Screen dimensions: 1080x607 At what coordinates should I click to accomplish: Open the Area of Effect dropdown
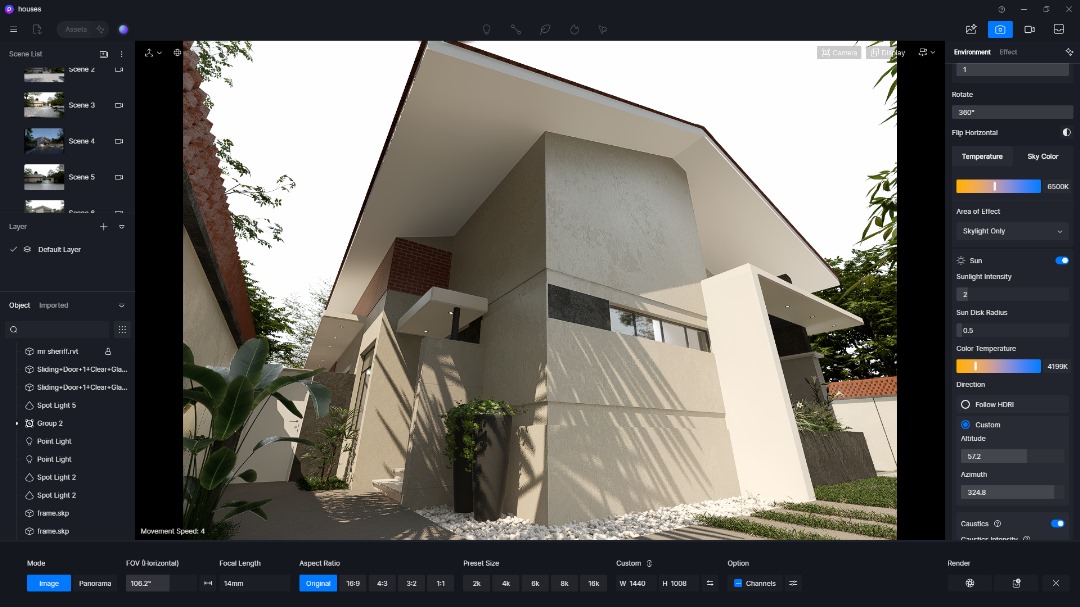[x=1012, y=231]
